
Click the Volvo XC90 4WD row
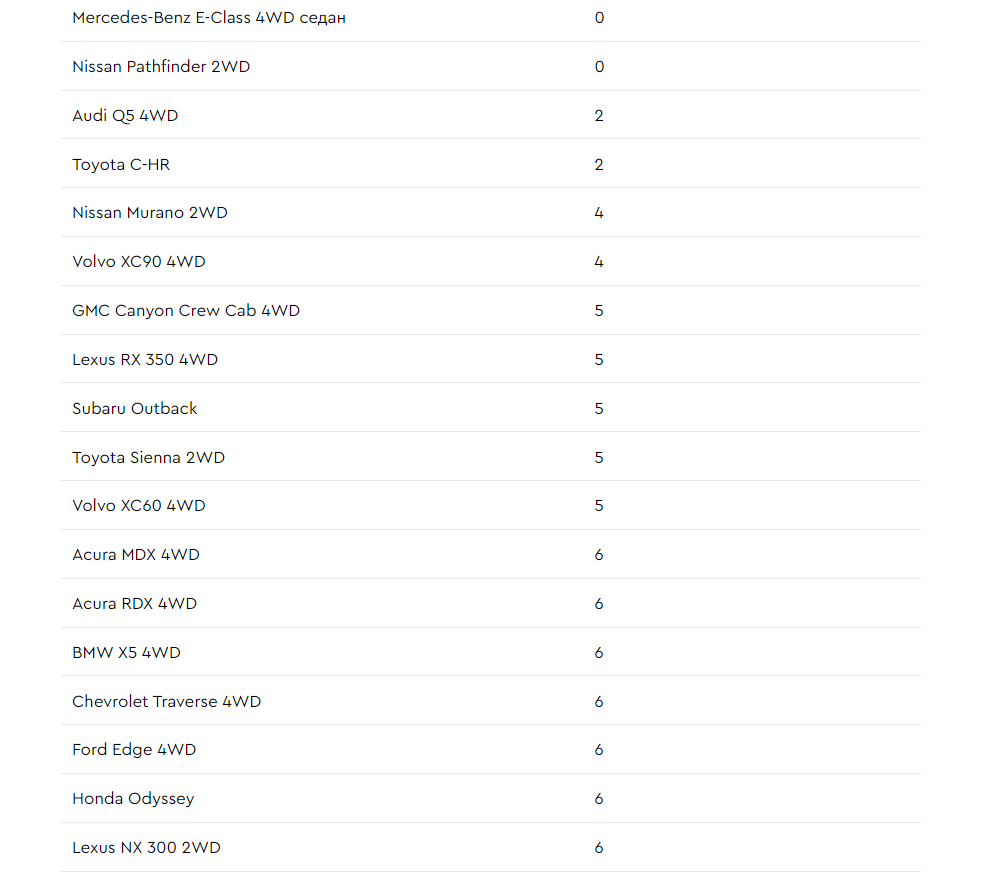click(x=490, y=261)
